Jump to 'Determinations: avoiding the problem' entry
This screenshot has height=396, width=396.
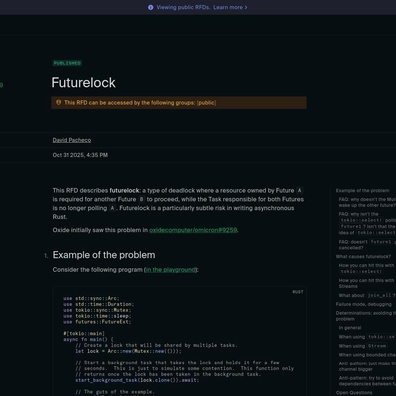coord(366,316)
